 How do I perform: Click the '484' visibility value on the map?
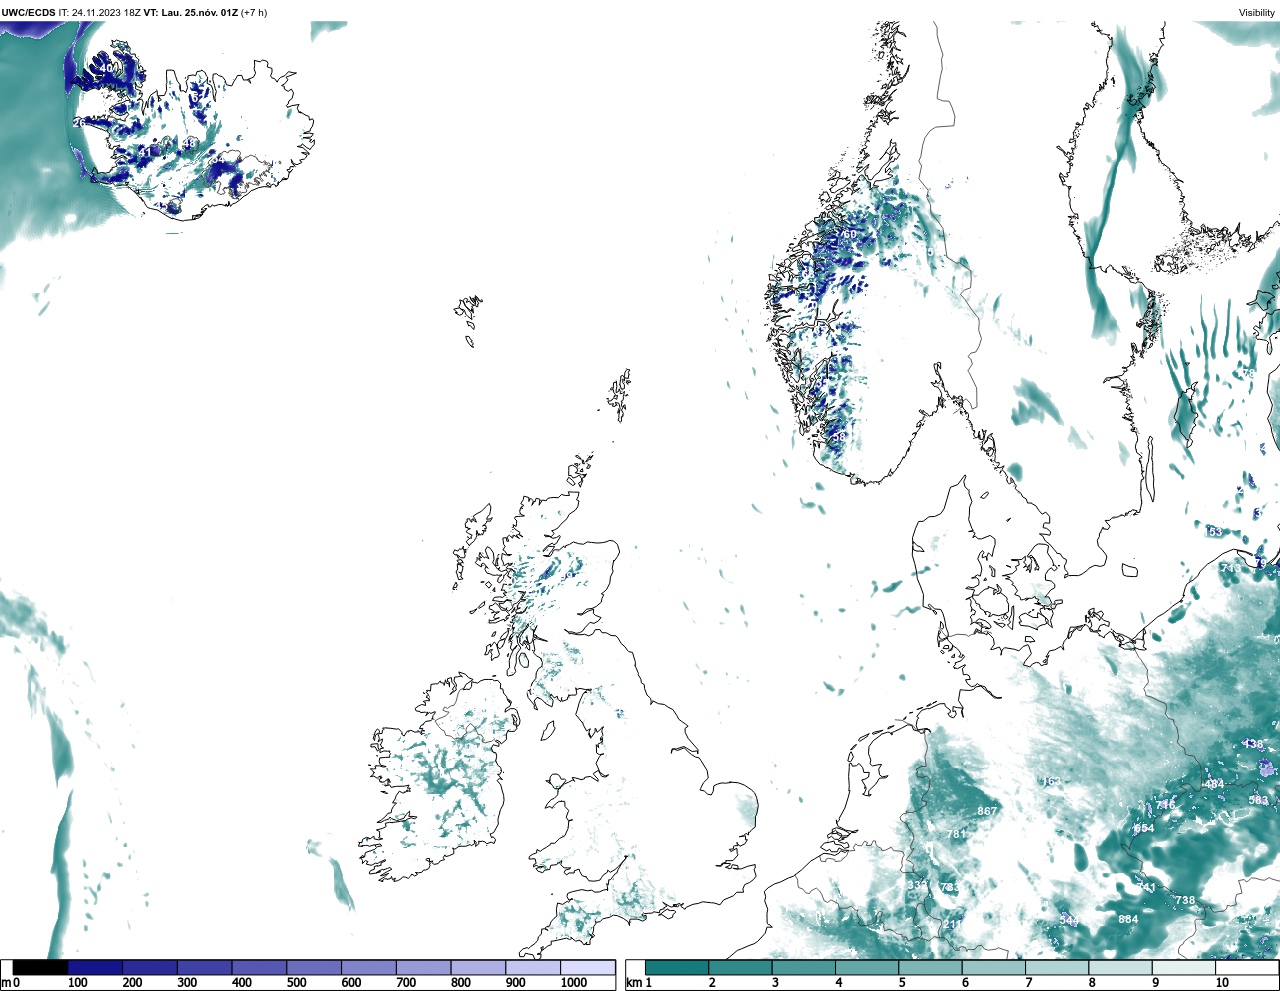[1214, 784]
